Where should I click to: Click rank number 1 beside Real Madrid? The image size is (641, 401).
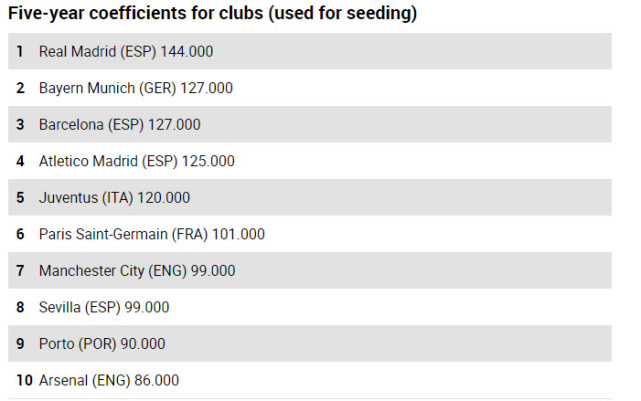(x=20, y=51)
